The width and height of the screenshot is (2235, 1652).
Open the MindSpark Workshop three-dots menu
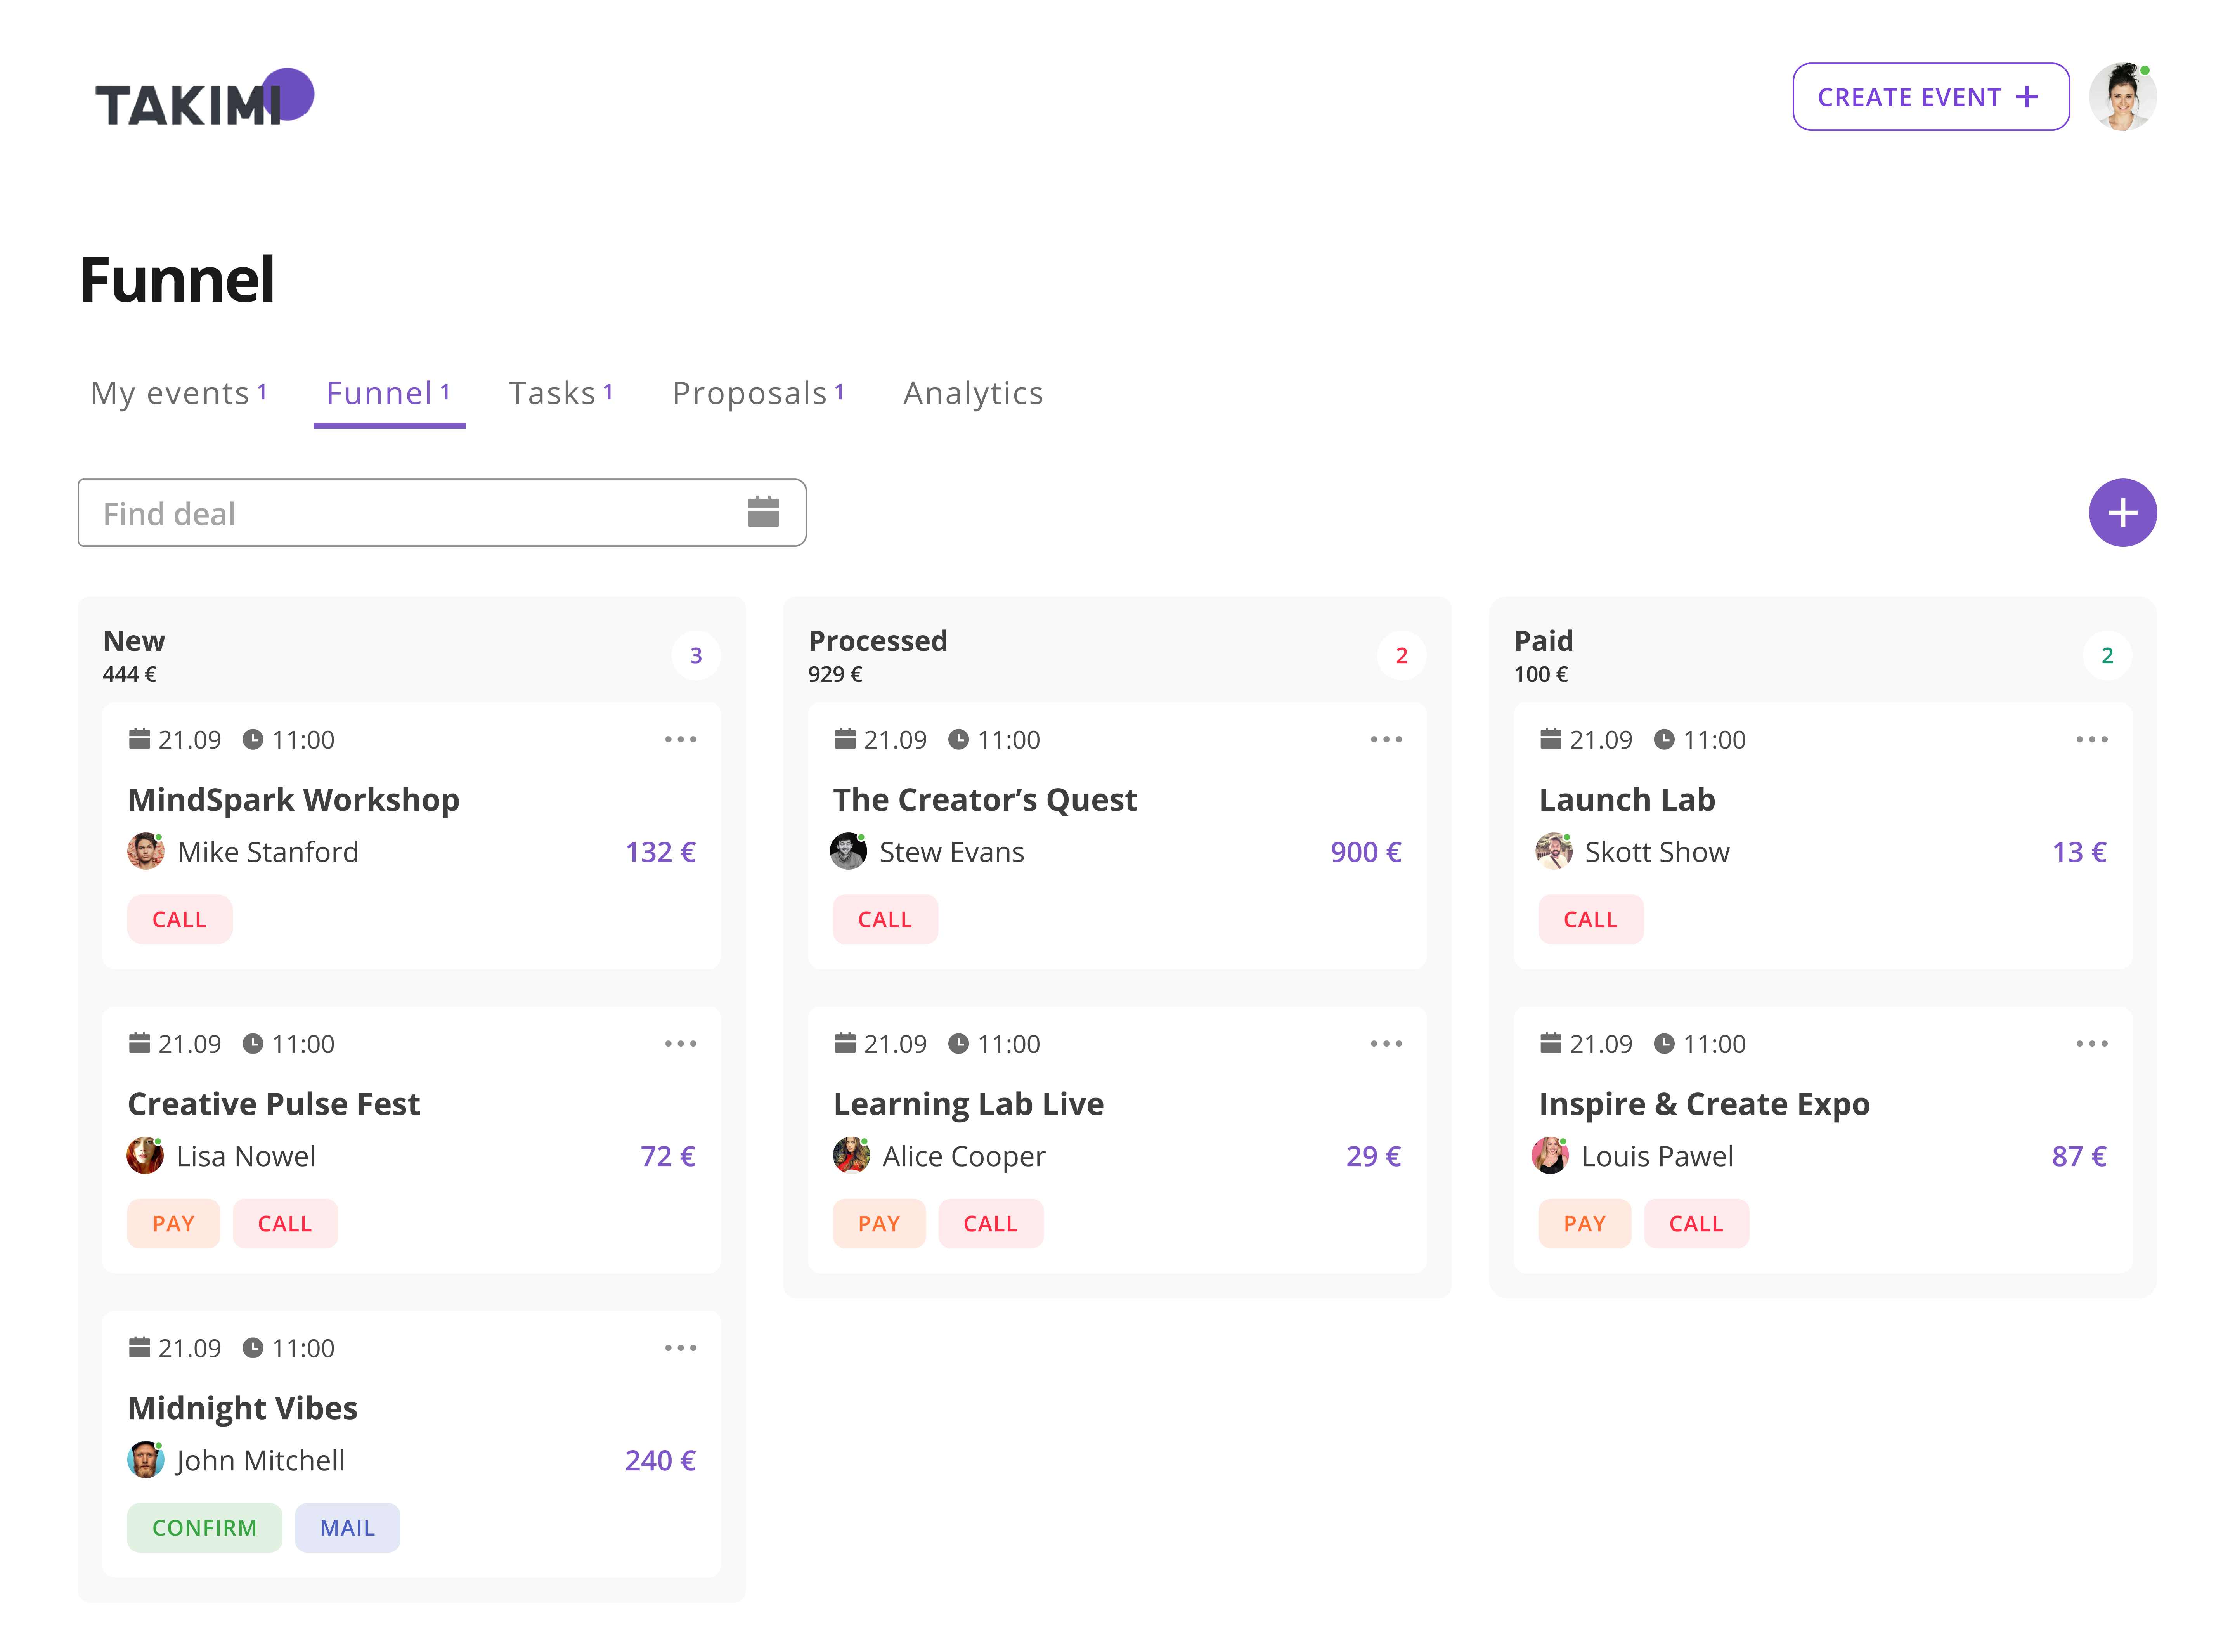(680, 740)
